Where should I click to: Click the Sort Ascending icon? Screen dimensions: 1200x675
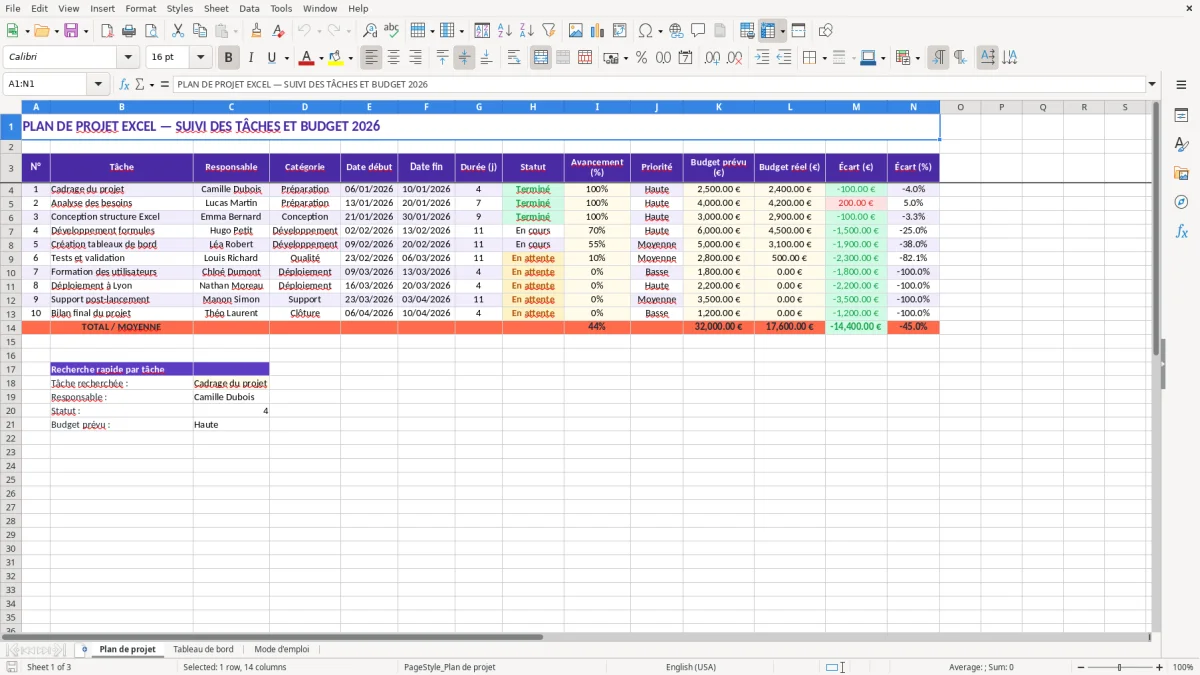coord(505,31)
